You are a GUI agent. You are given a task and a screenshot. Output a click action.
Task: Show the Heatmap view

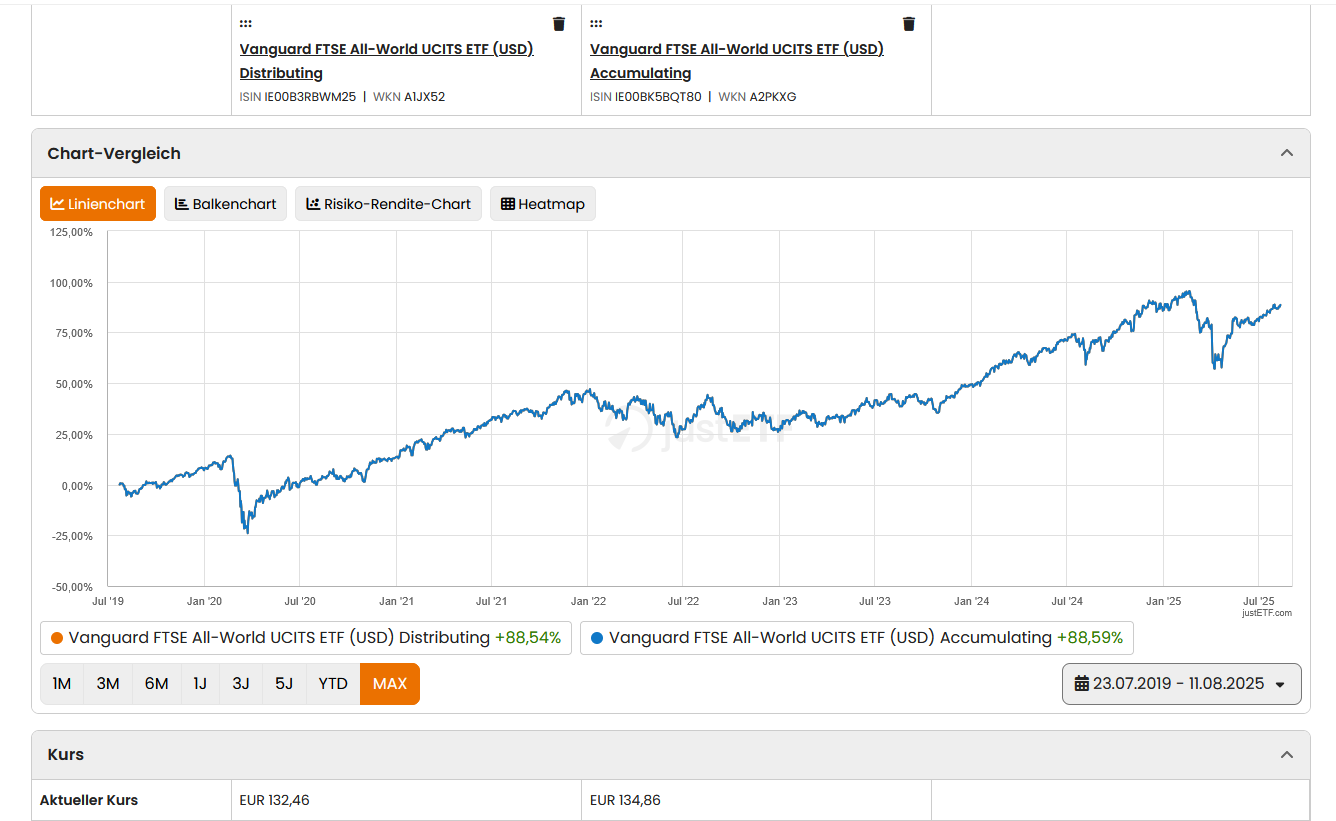point(542,204)
